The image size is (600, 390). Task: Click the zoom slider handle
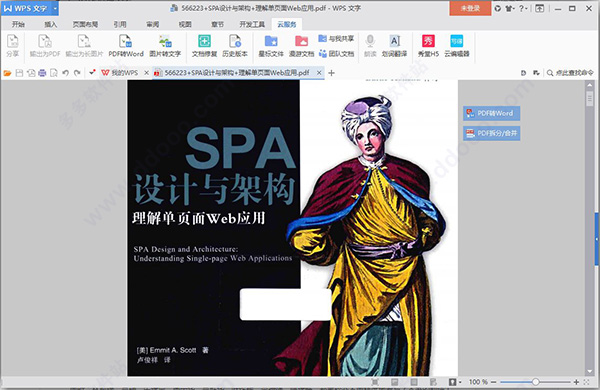click(x=535, y=382)
